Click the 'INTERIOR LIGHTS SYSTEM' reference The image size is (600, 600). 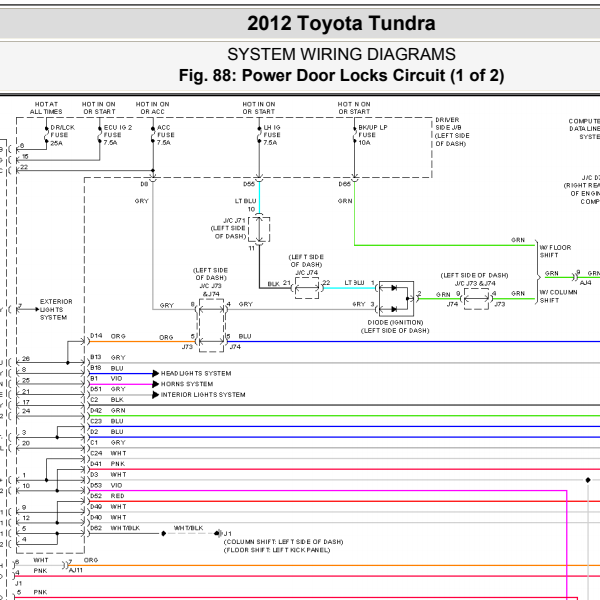203,395
